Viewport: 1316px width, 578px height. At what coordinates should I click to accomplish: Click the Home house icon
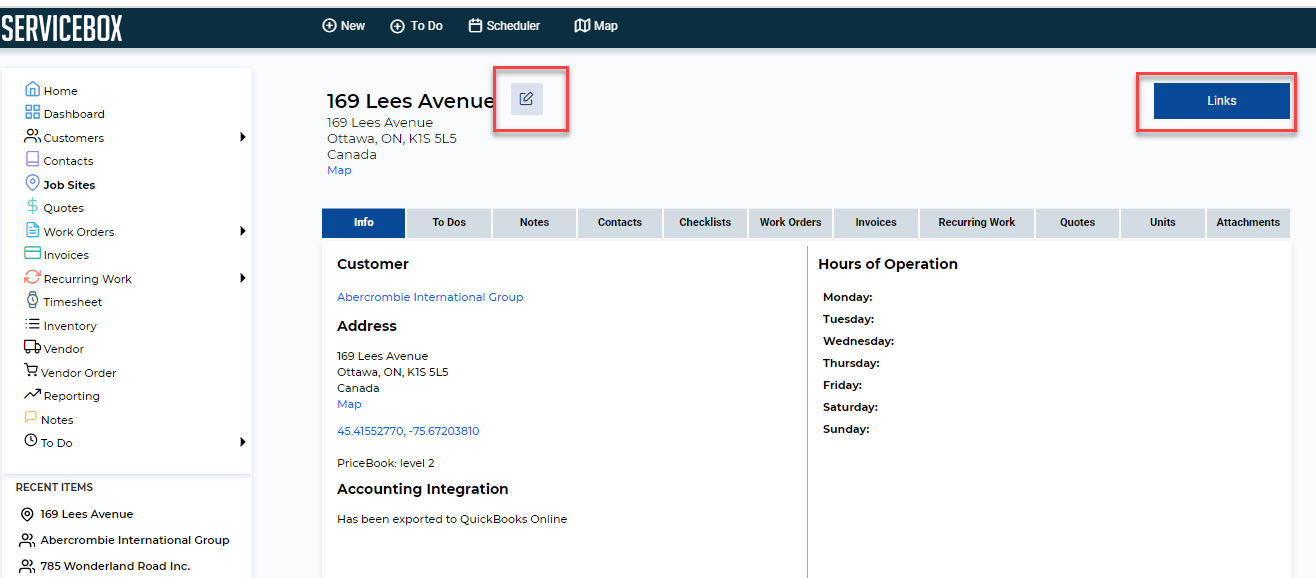[32, 89]
